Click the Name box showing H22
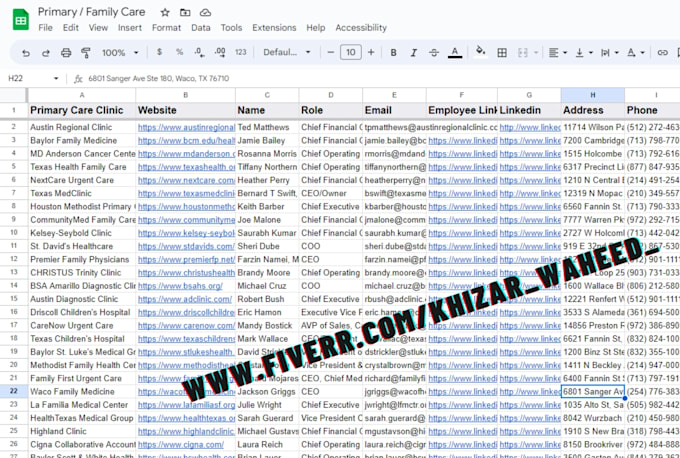The height and width of the screenshot is (458, 680). 28,79
